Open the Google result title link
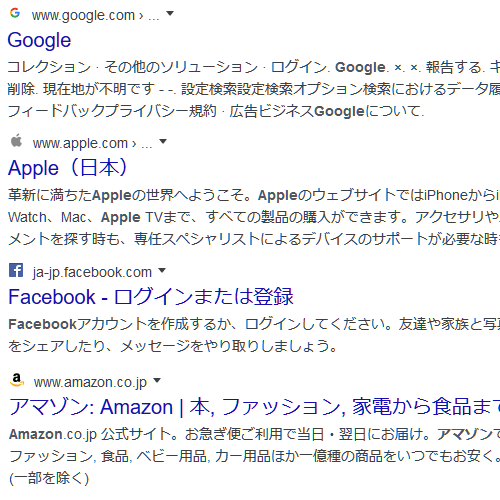Image resolution: width=500 pixels, height=500 pixels. pyautogui.click(x=39, y=40)
